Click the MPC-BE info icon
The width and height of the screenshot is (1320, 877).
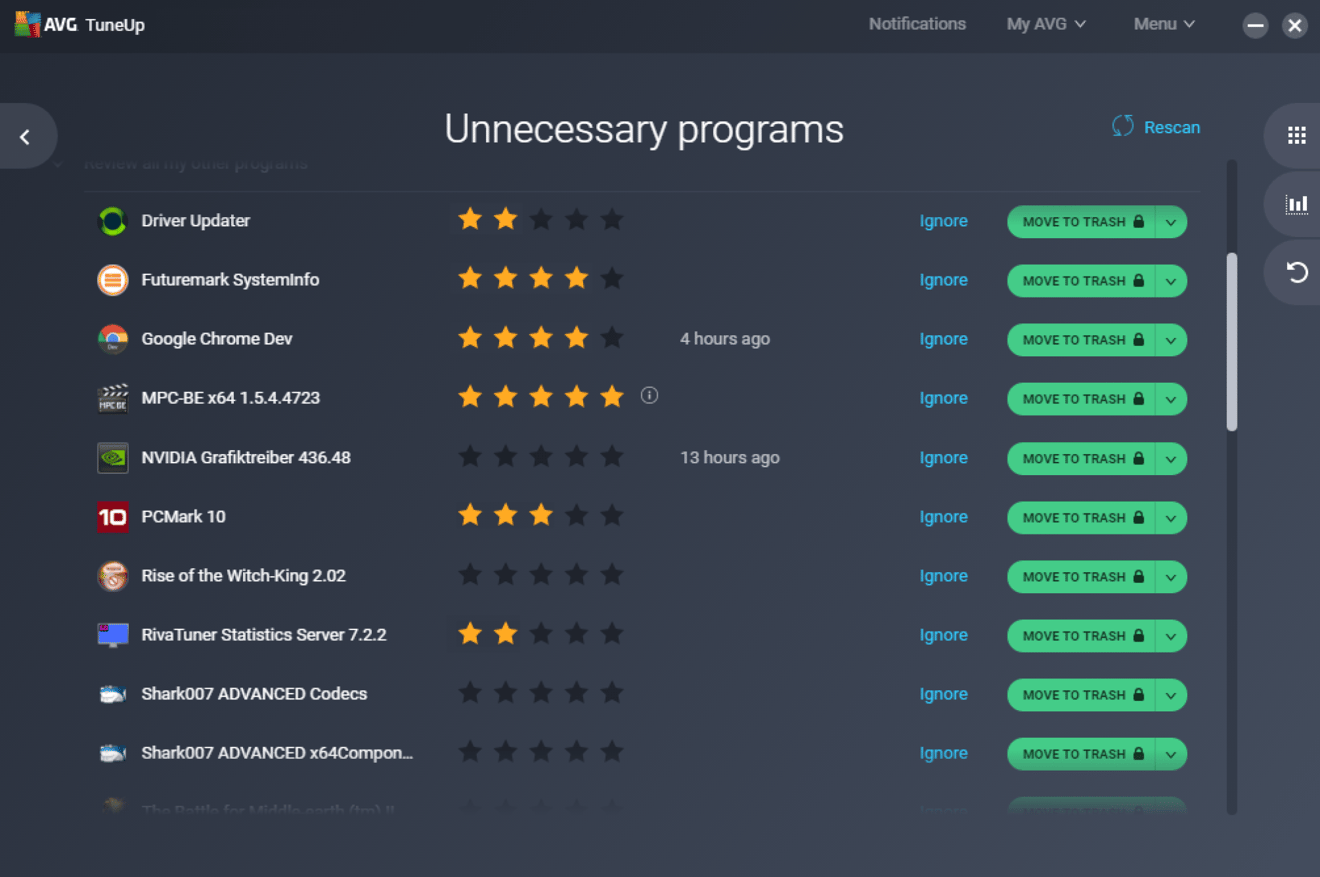click(649, 396)
